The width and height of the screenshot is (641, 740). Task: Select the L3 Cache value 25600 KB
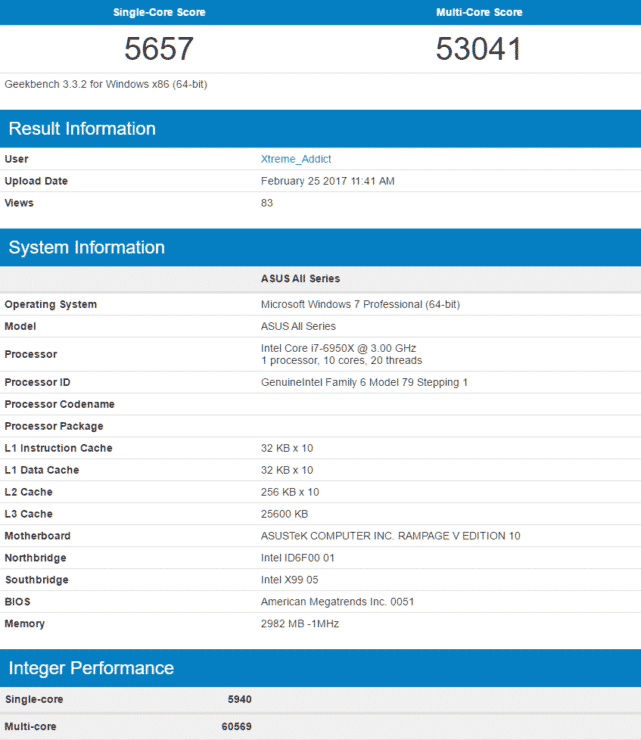click(x=284, y=514)
